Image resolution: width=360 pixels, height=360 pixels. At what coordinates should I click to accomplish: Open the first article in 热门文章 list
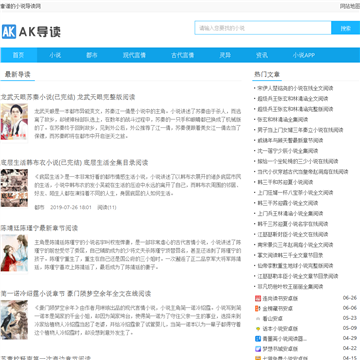pos(295,88)
